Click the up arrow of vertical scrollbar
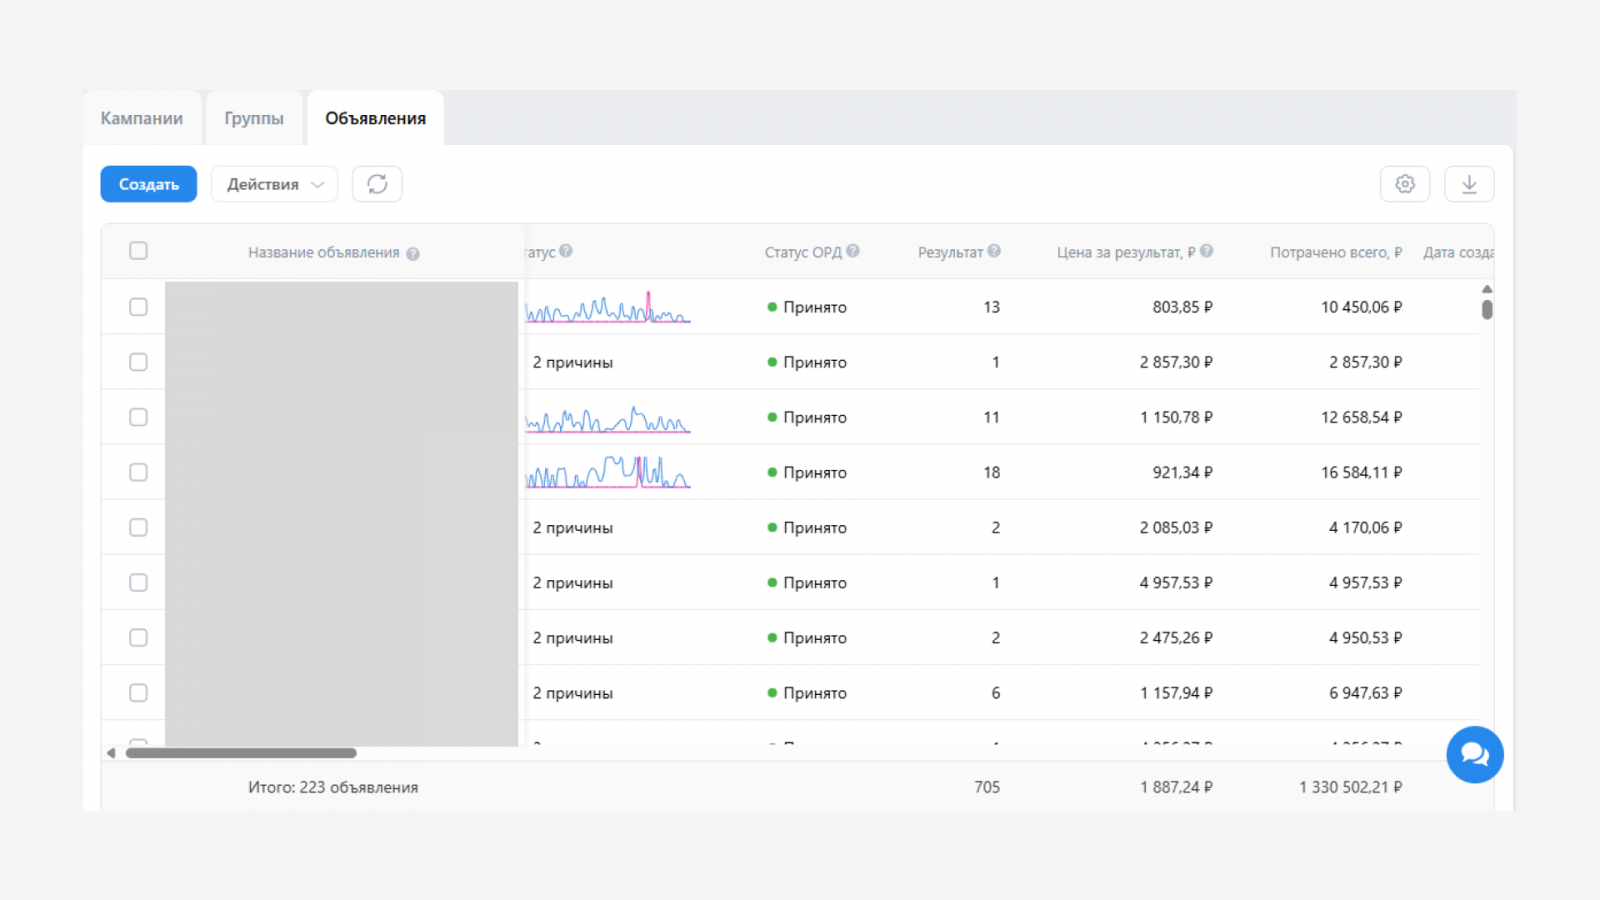The image size is (1600, 900). [x=1487, y=289]
